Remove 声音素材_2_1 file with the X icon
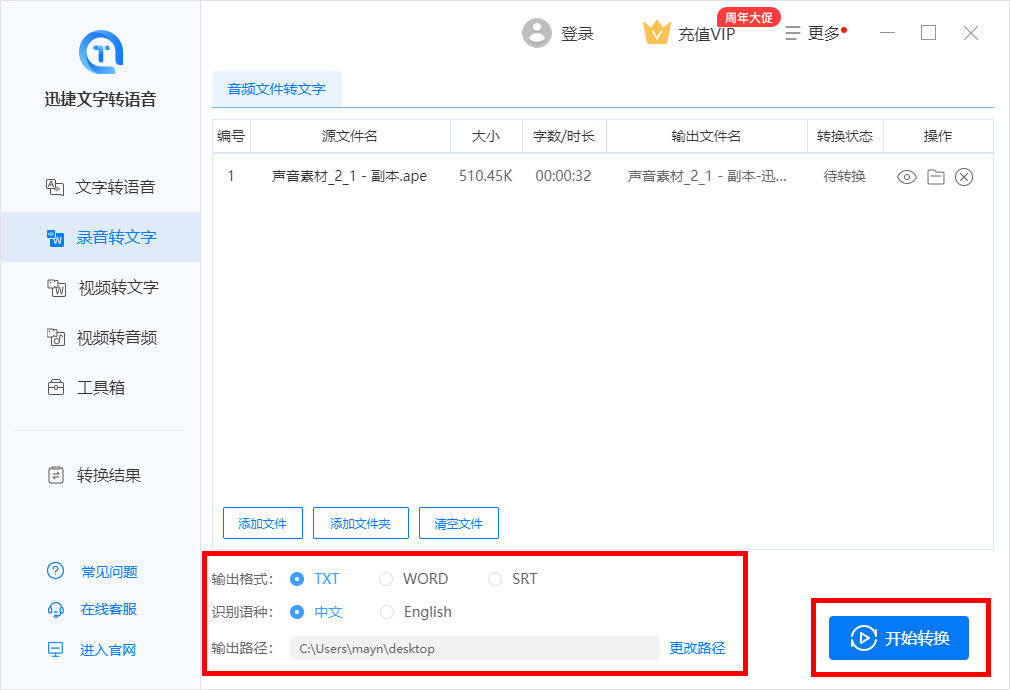Viewport: 1010px width, 690px height. [964, 177]
